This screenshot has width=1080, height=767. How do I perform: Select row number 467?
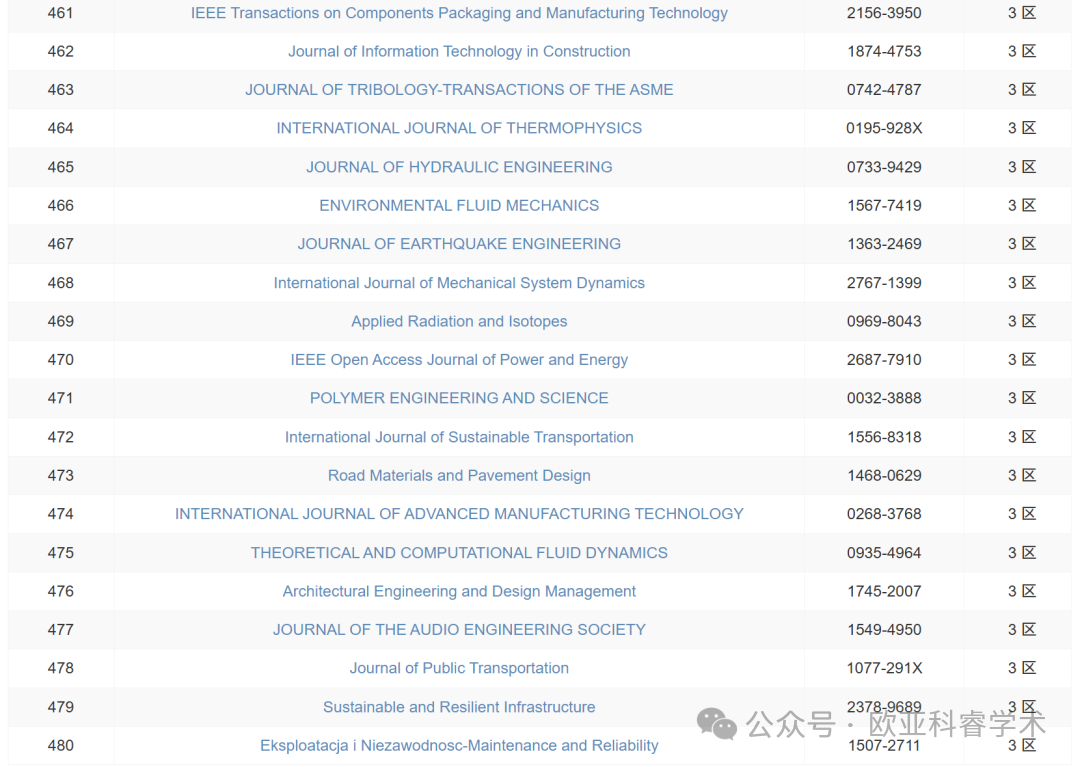click(61, 244)
